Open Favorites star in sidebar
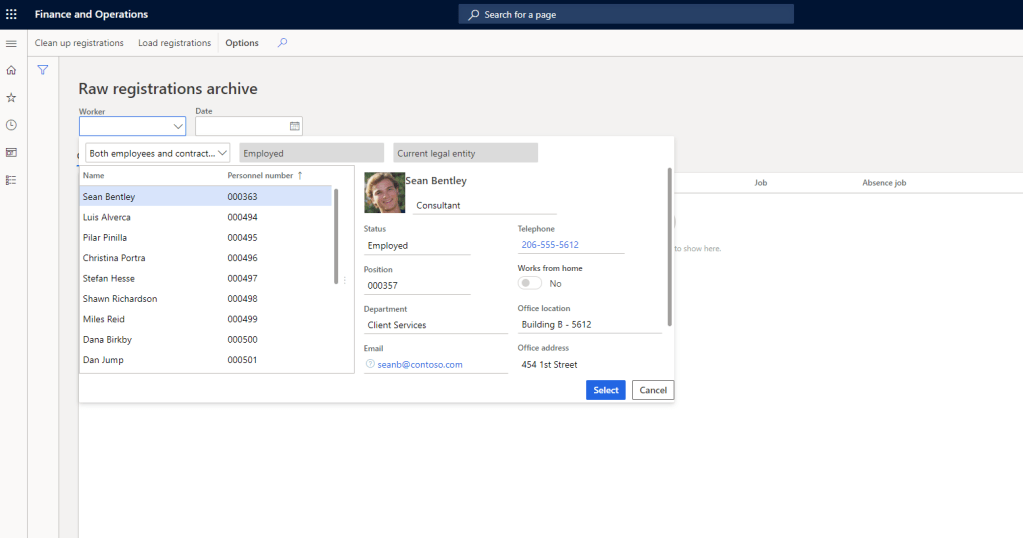Viewport: 1023px width, 538px height. (x=11, y=98)
